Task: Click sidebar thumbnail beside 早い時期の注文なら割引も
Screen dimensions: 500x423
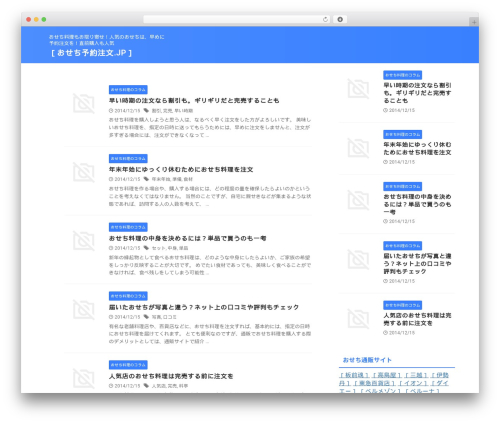Action: (x=358, y=89)
